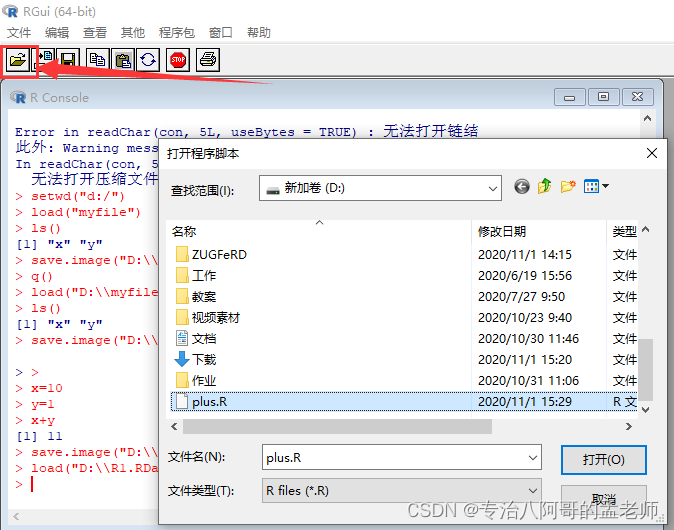Create a new folder icon
Viewport: 674px width, 530px height.
568,186
